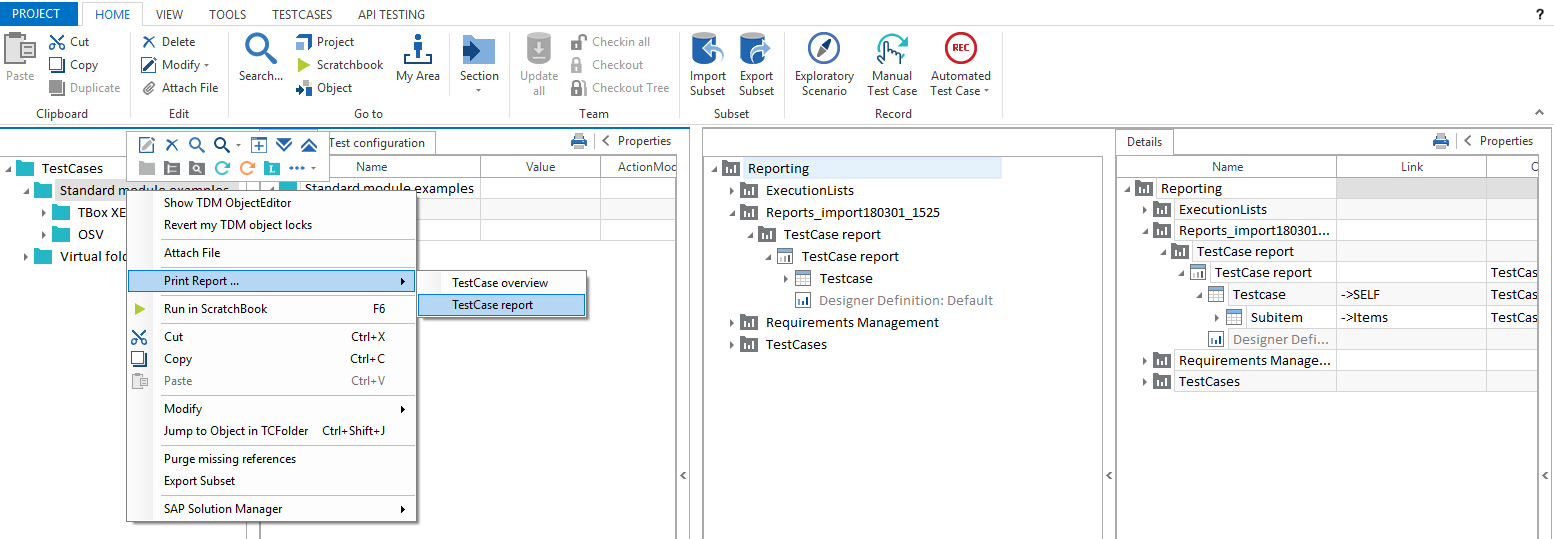
Task: Click the Import Subset icon
Action: pyautogui.click(x=708, y=50)
